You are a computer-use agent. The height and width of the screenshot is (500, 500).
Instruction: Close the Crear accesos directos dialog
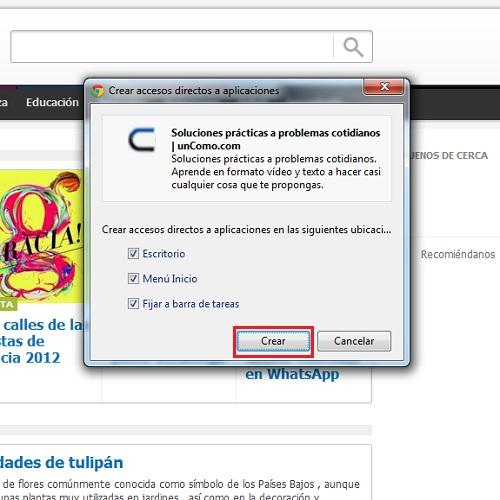384,87
